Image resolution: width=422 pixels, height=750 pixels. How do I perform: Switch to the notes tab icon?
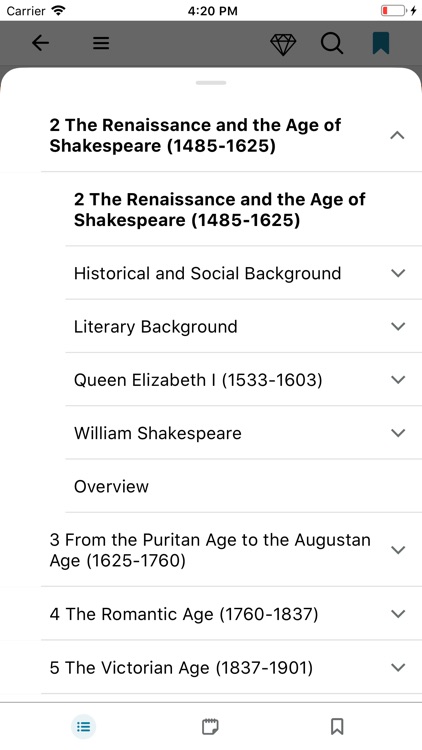[x=210, y=727]
